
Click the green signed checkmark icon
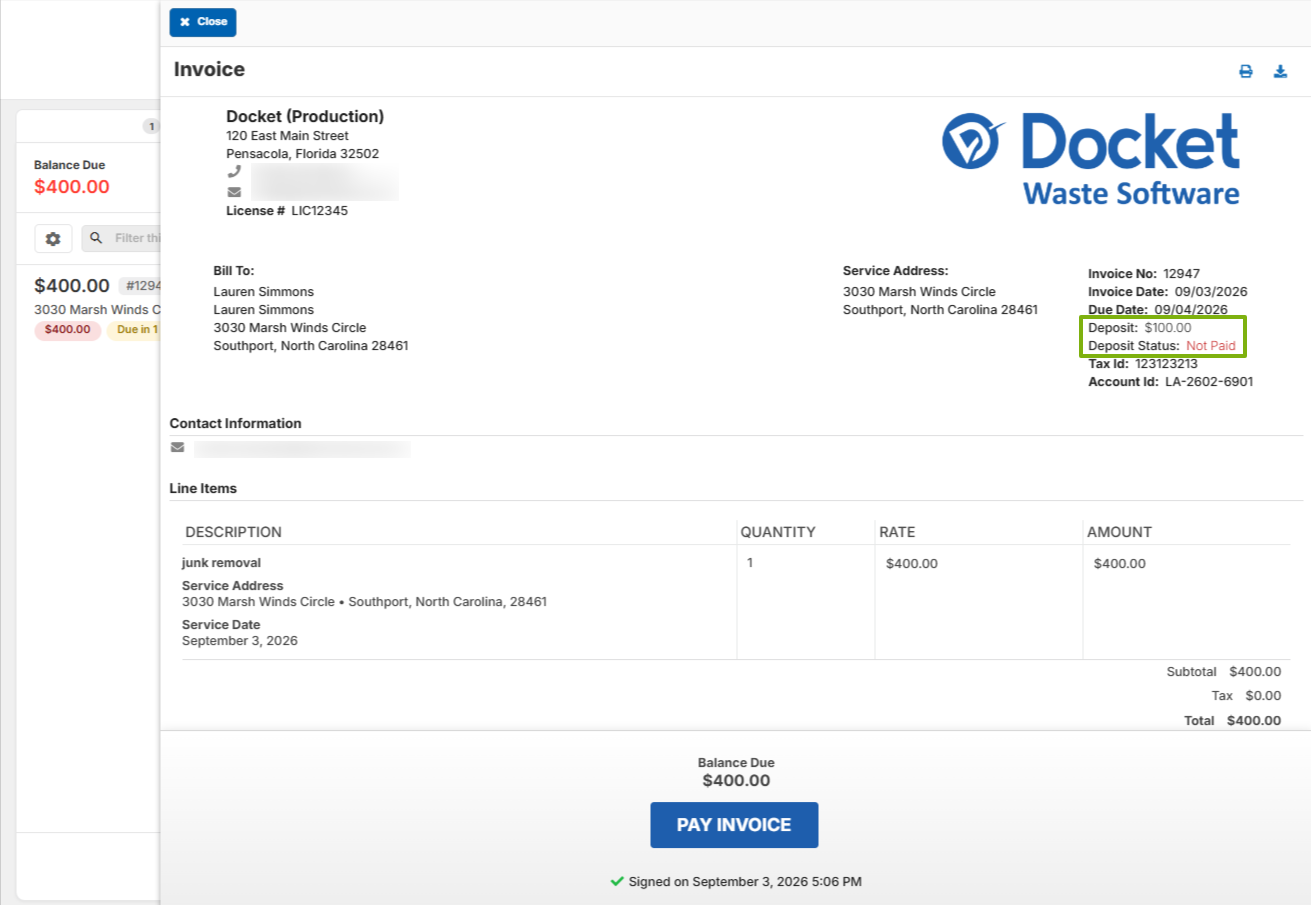[617, 881]
